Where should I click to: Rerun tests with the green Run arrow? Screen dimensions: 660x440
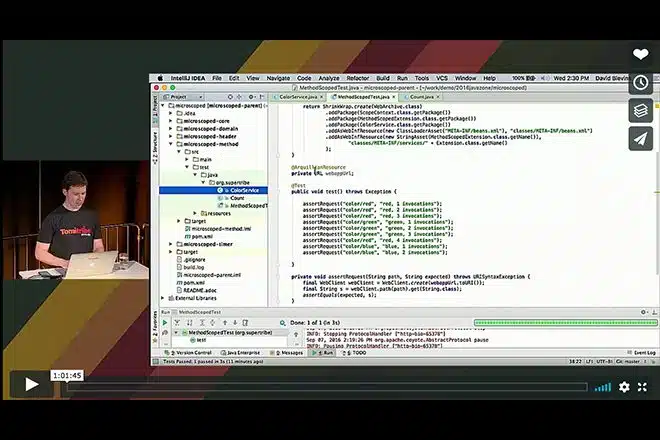(165, 323)
